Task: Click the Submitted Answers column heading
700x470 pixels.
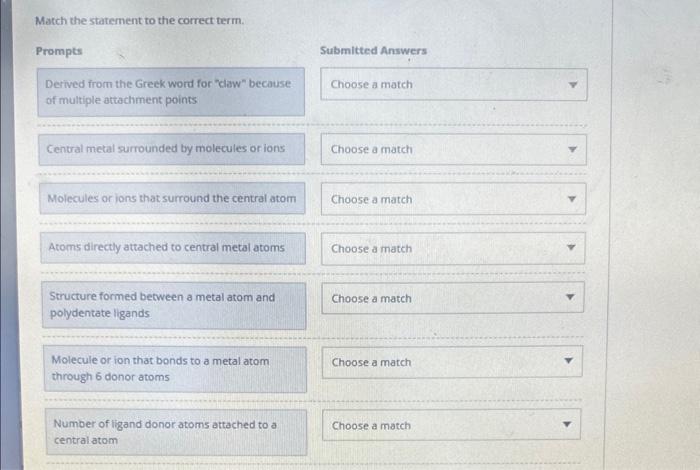Action: (373, 50)
